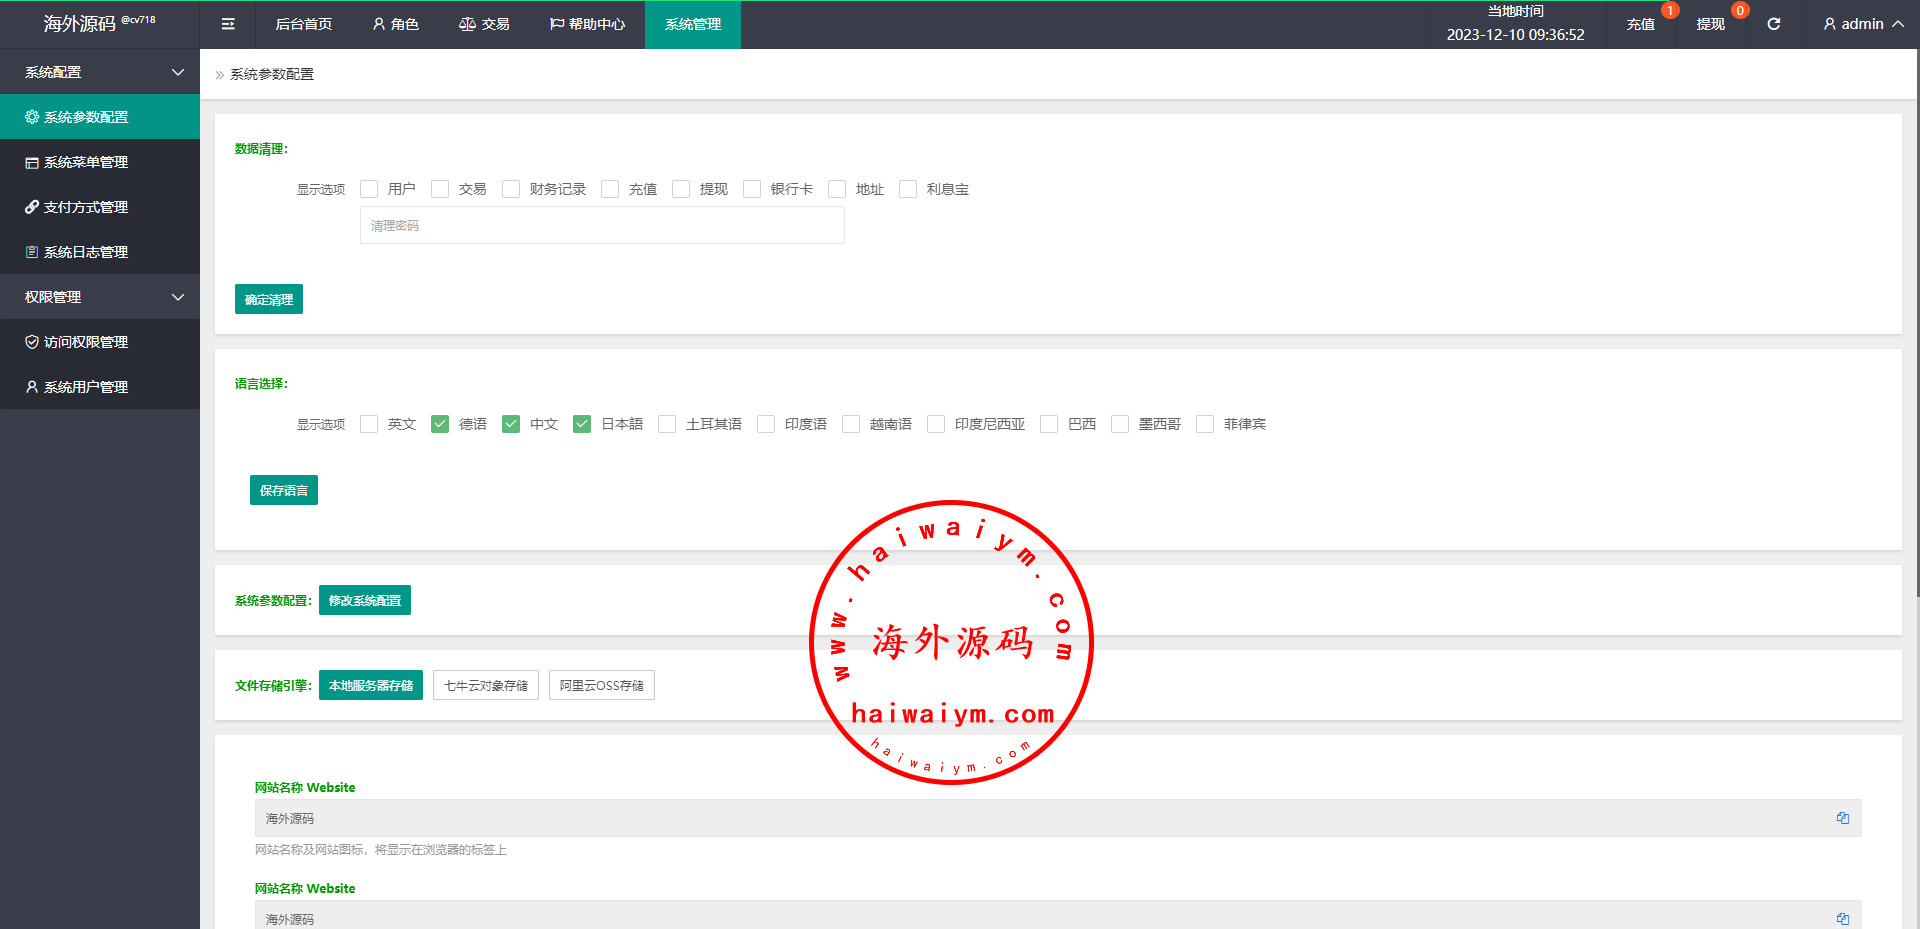Click the sidebar collapse hamburger icon
The height and width of the screenshot is (929, 1920).
coord(228,24)
